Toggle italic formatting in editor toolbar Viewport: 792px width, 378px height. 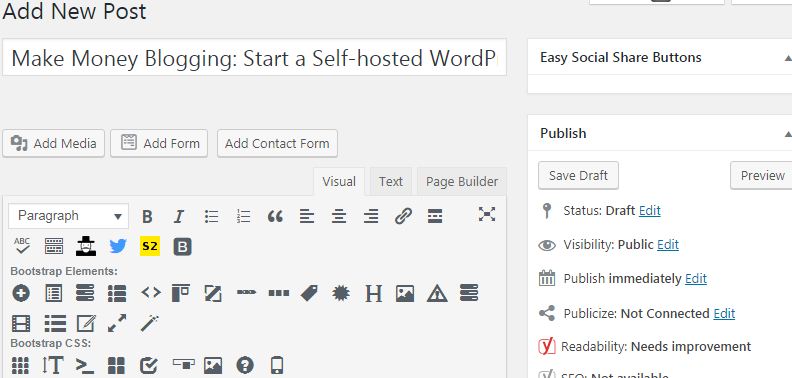pos(179,217)
